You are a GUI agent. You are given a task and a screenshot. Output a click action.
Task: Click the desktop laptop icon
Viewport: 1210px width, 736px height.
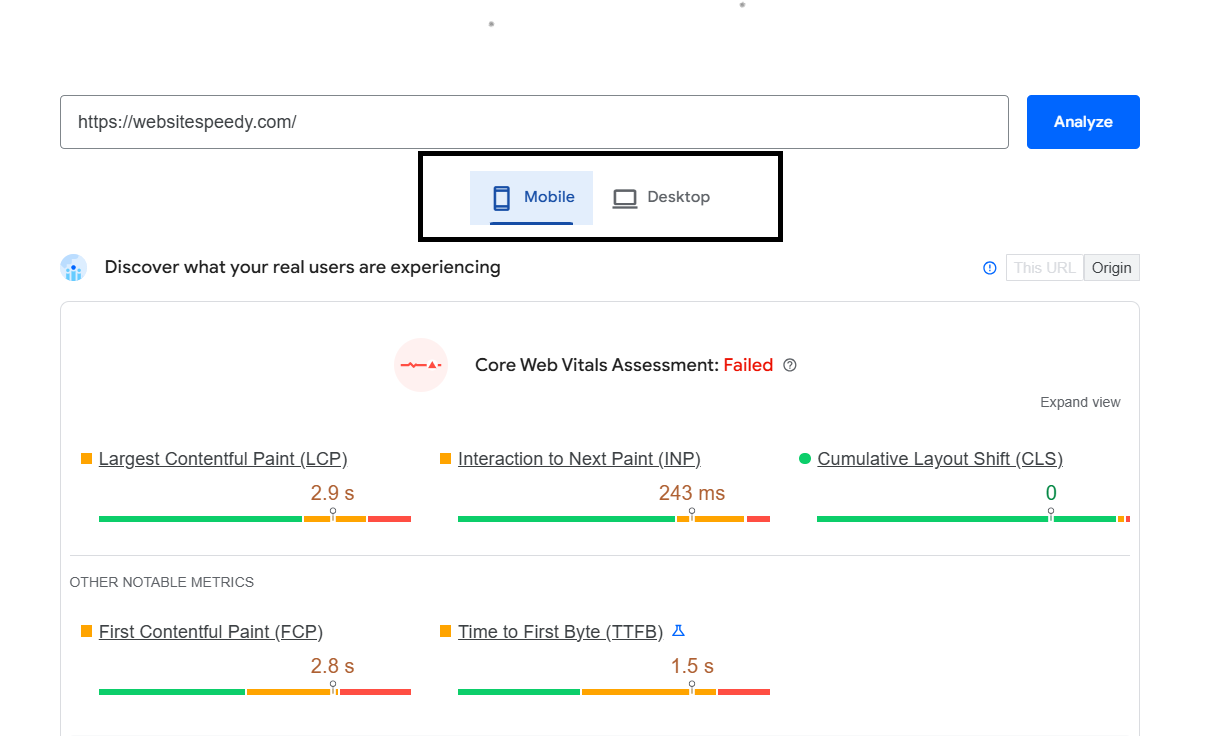click(x=625, y=198)
